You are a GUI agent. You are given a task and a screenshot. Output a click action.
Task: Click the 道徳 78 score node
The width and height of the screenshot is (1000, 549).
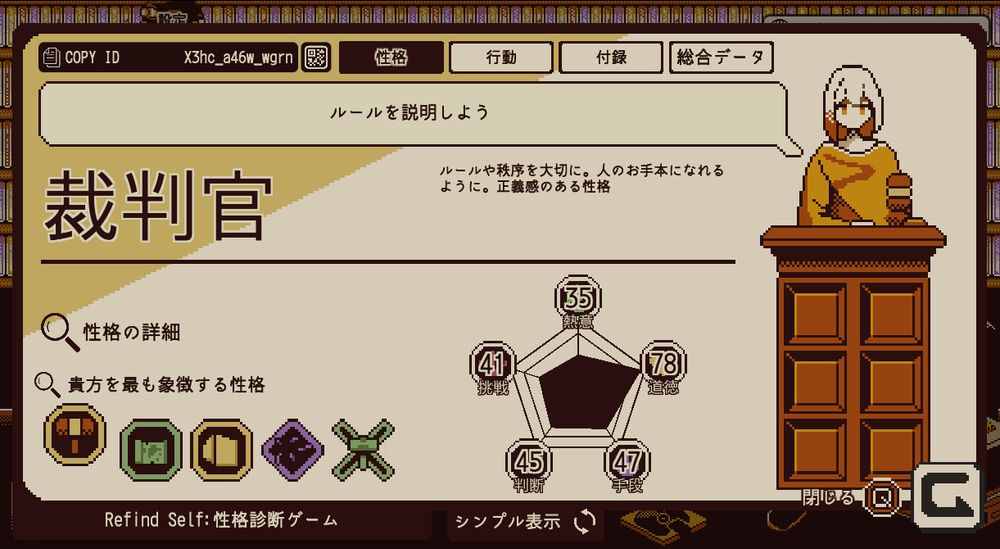coord(663,365)
